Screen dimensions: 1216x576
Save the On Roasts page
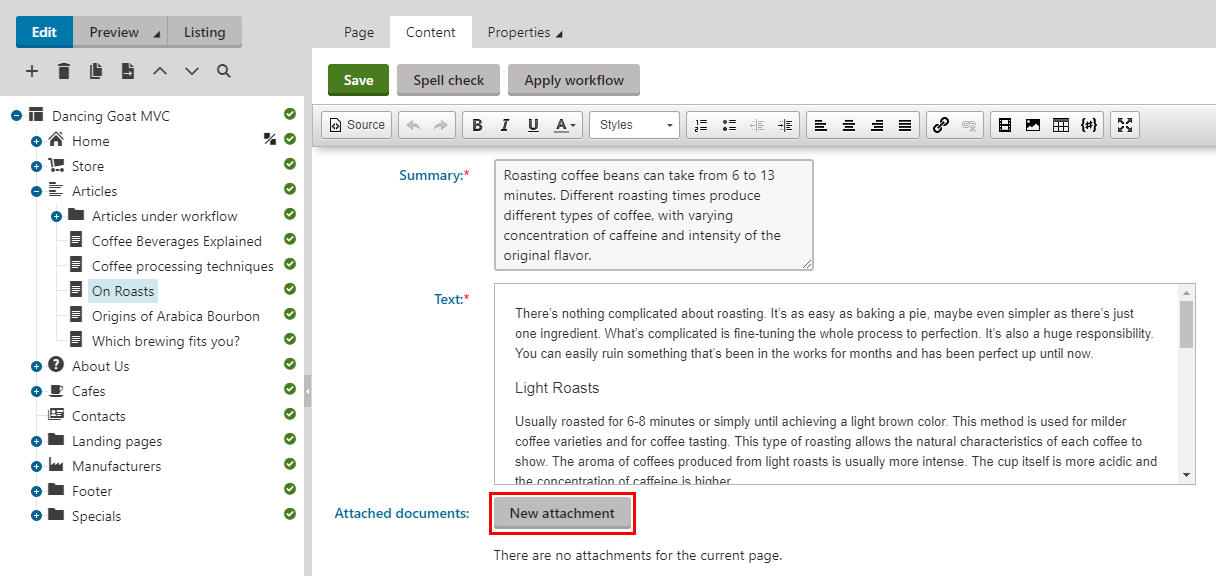pyautogui.click(x=358, y=79)
